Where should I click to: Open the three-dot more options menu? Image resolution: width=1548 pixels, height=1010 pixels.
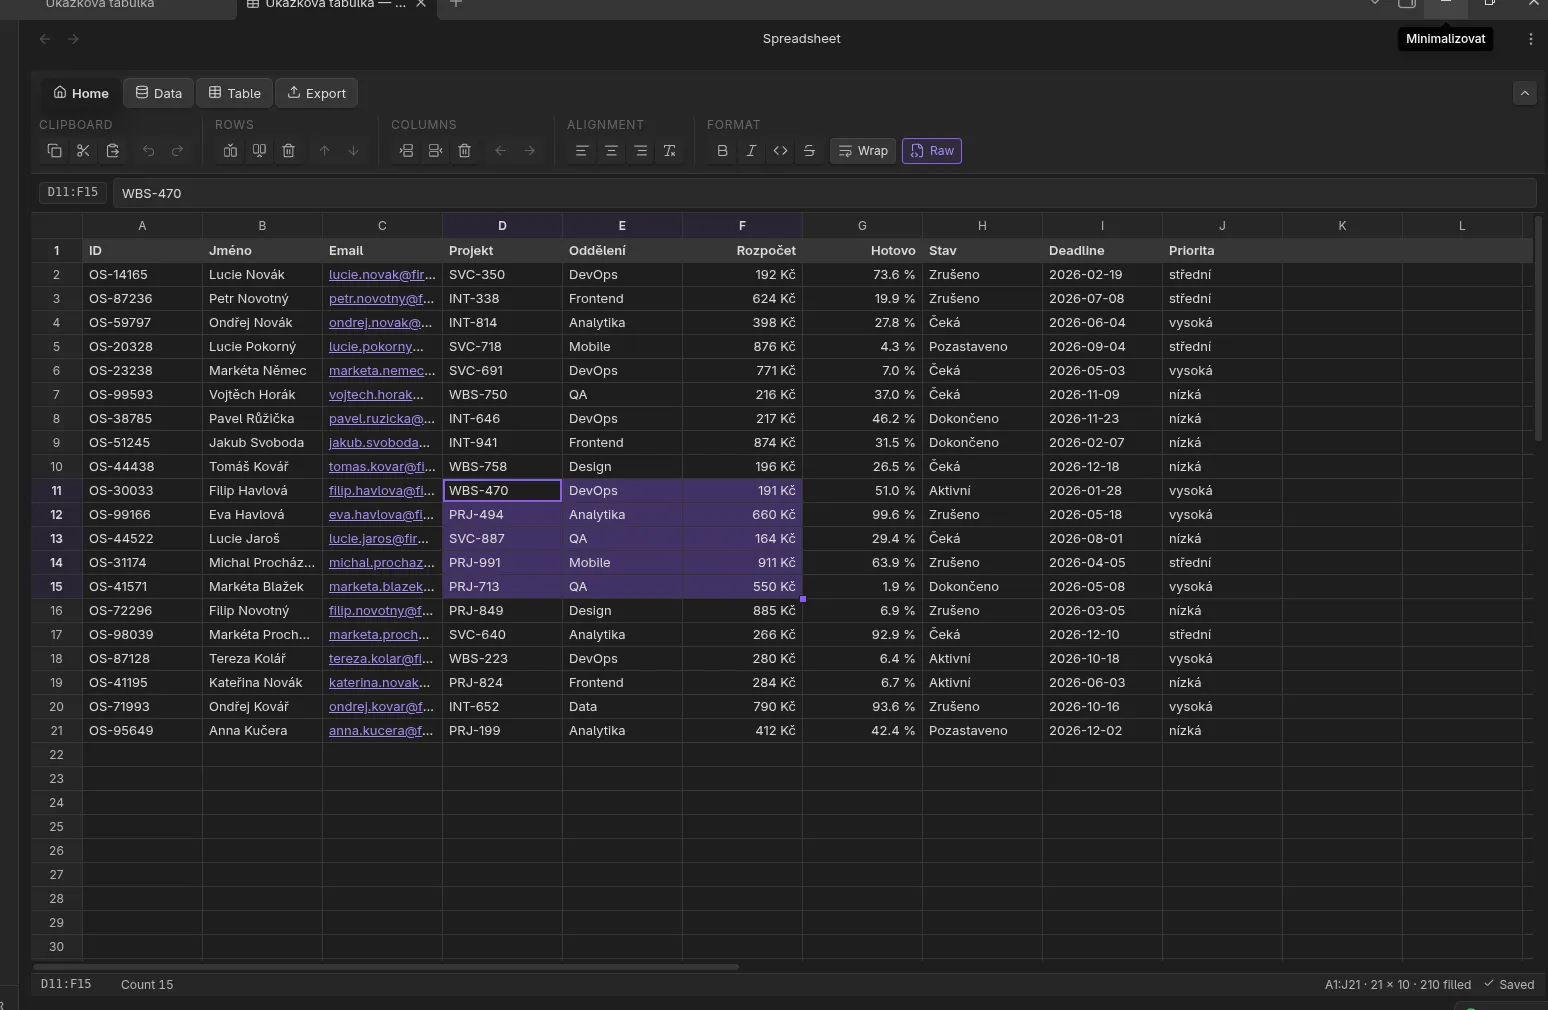pyautogui.click(x=1530, y=39)
